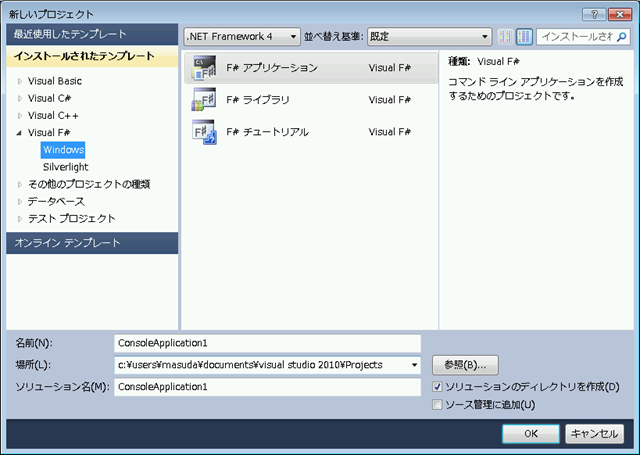This screenshot has width=640, height=455.
Task: Click the 参照(B)... browse button
Action: click(465, 364)
